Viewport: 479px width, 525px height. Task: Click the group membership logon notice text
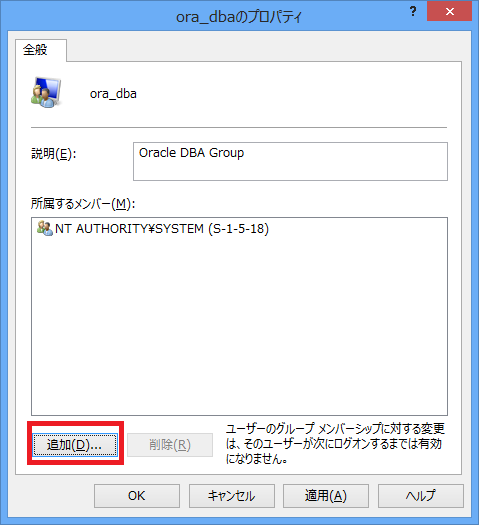pyautogui.click(x=335, y=444)
